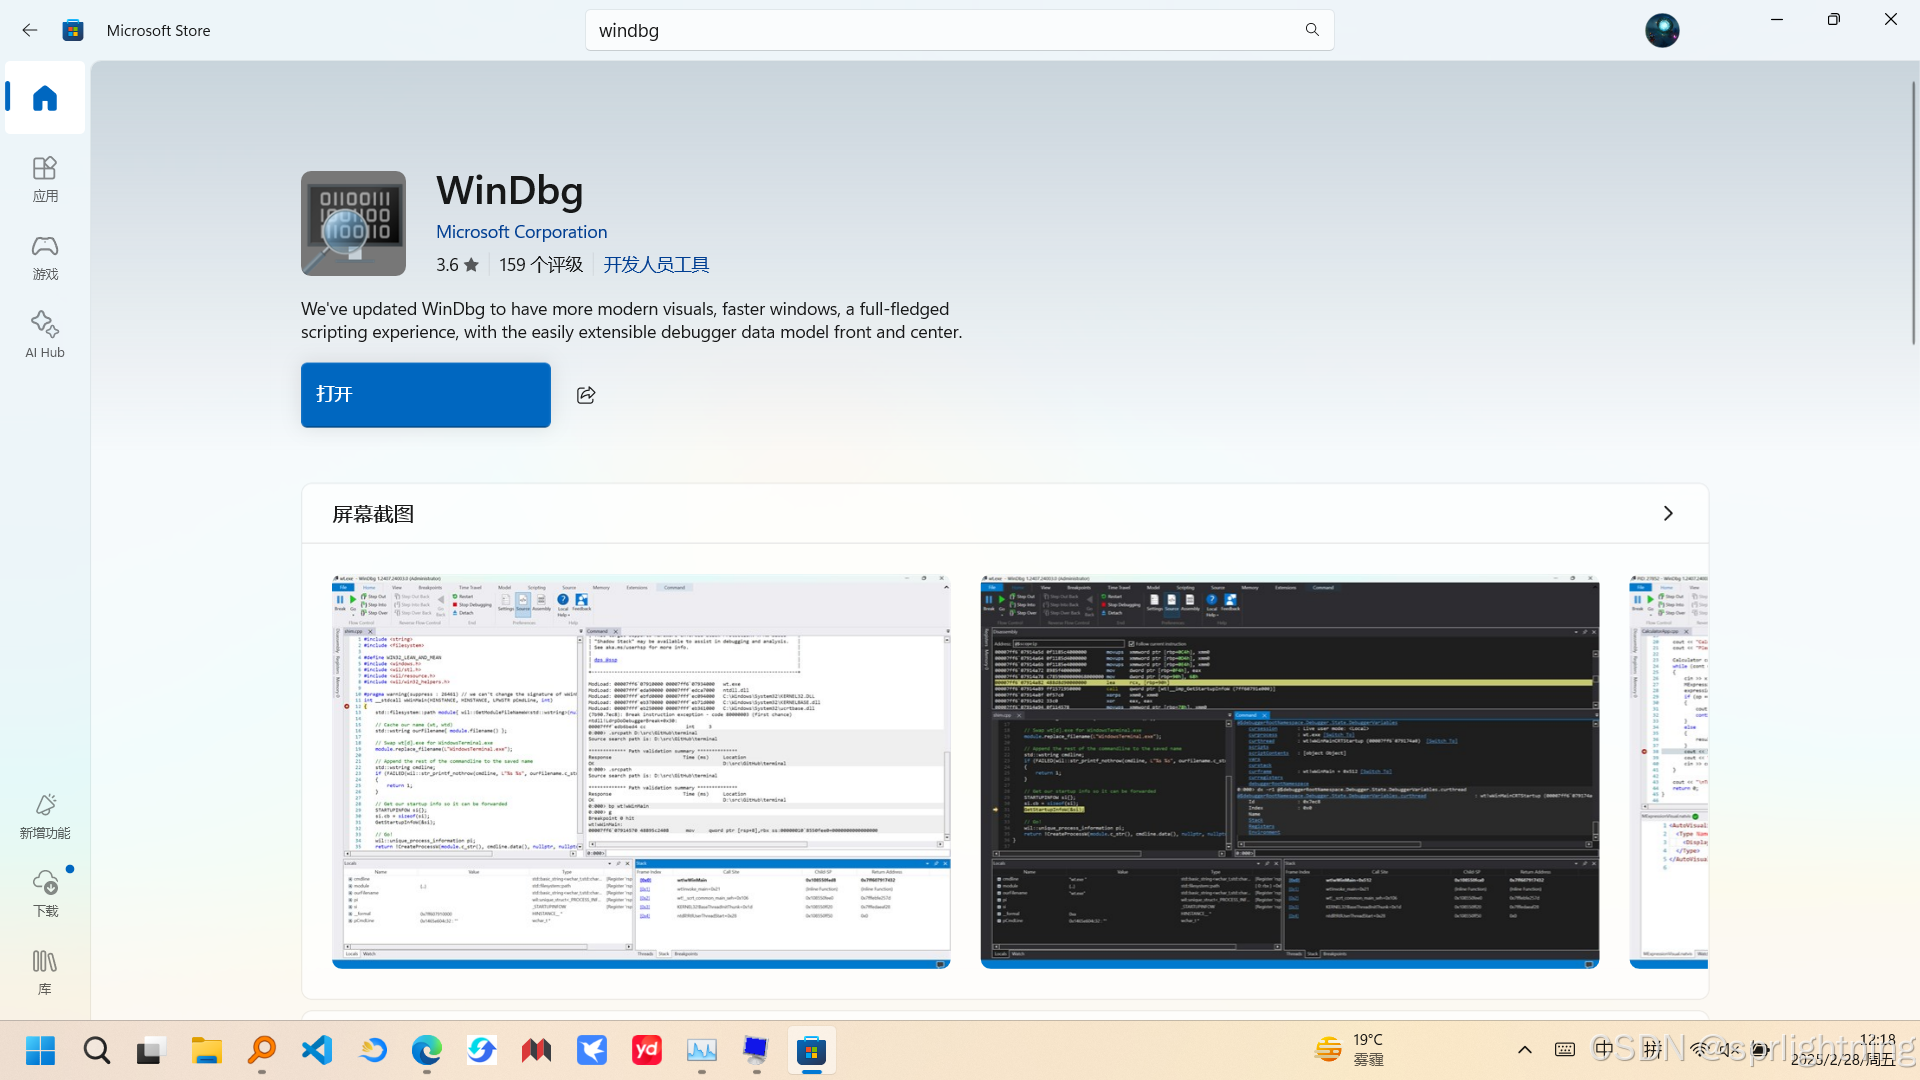This screenshot has width=1920, height=1080.
Task: Open 库 (Library) in sidebar
Action: [45, 972]
